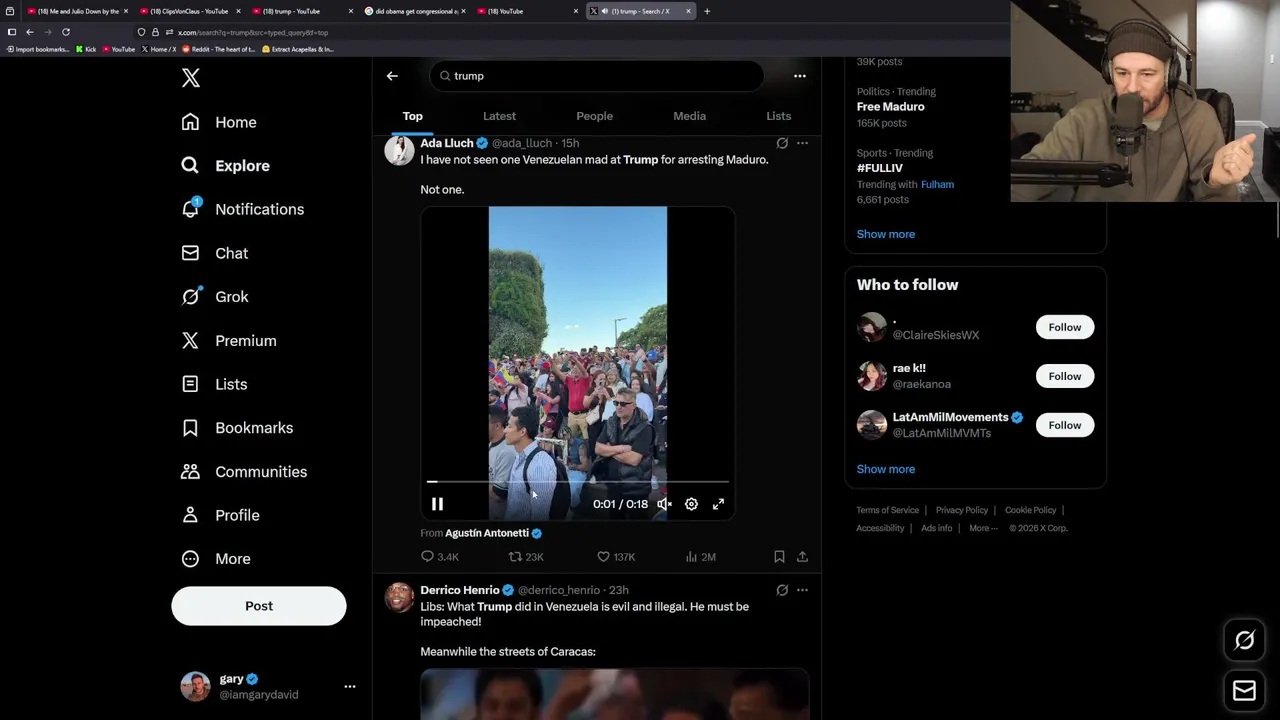Open Bookmarks
This screenshot has height=720, width=1280.
237,428
